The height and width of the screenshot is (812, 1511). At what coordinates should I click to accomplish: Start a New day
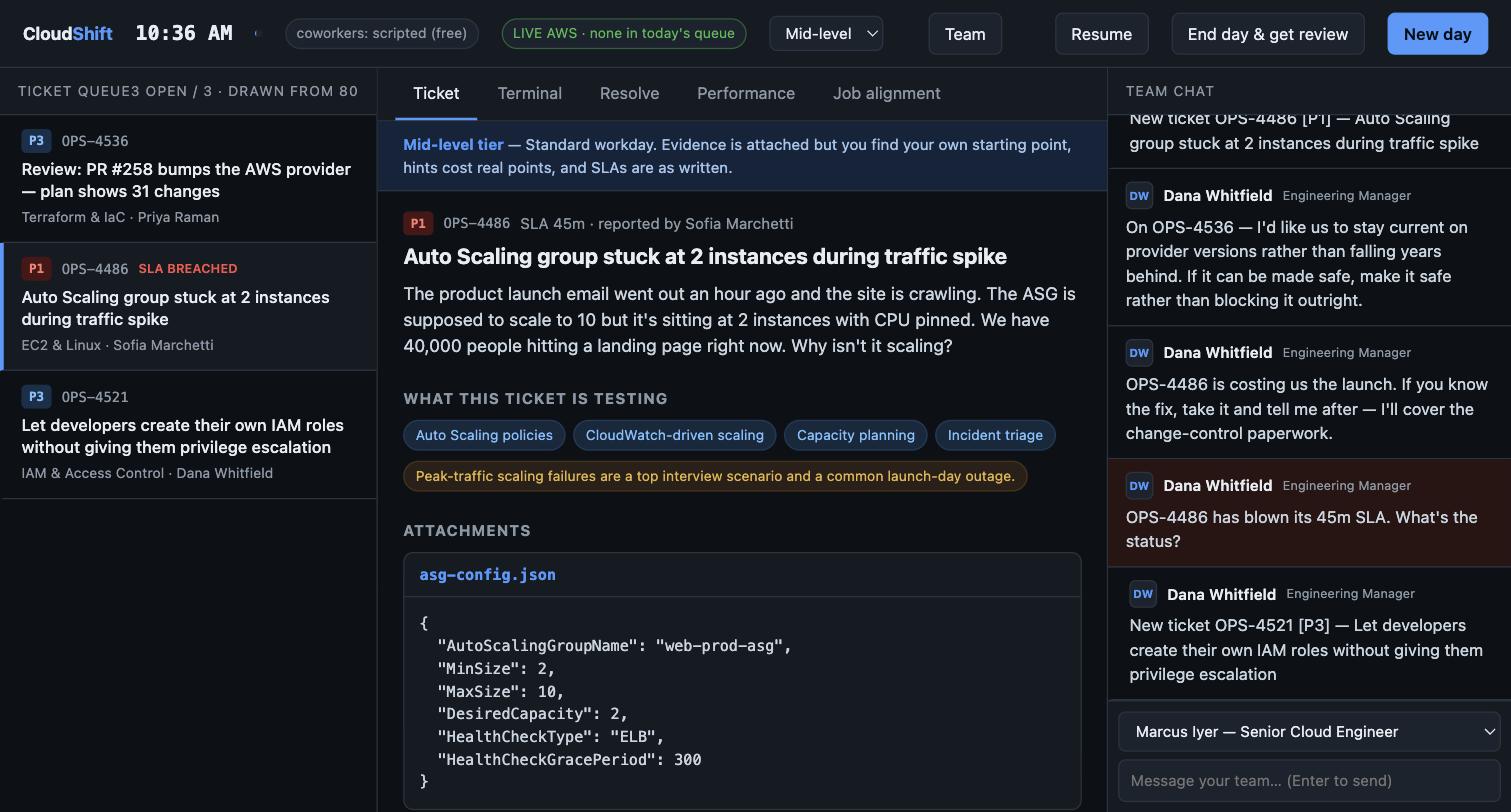click(x=1437, y=34)
